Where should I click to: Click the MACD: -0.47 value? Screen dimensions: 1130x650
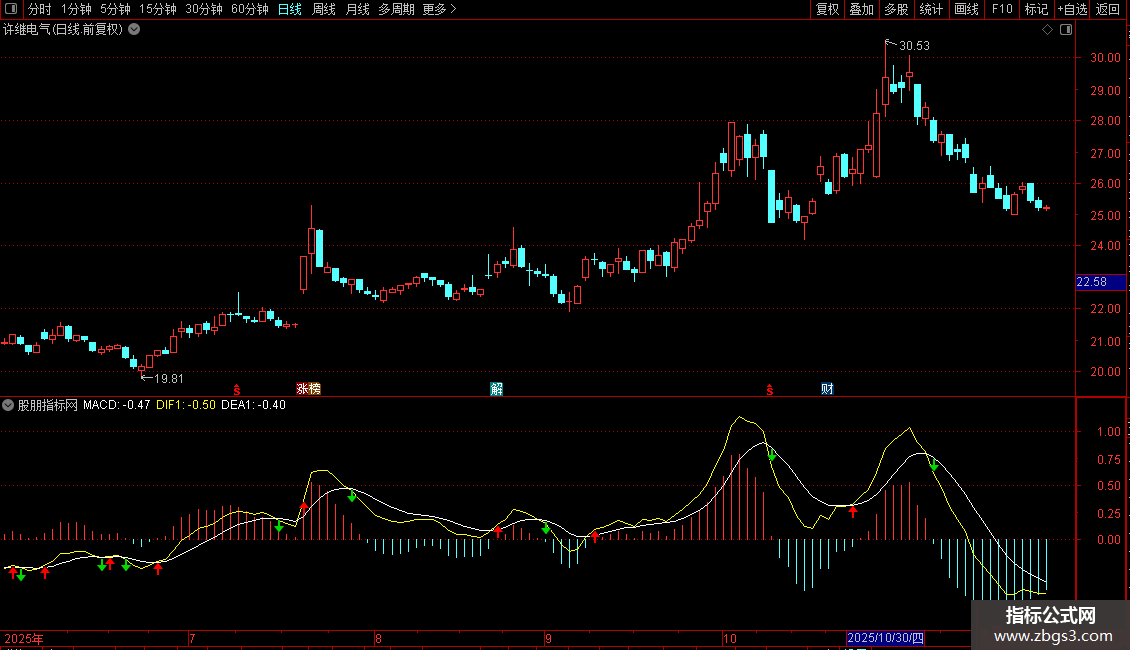117,405
